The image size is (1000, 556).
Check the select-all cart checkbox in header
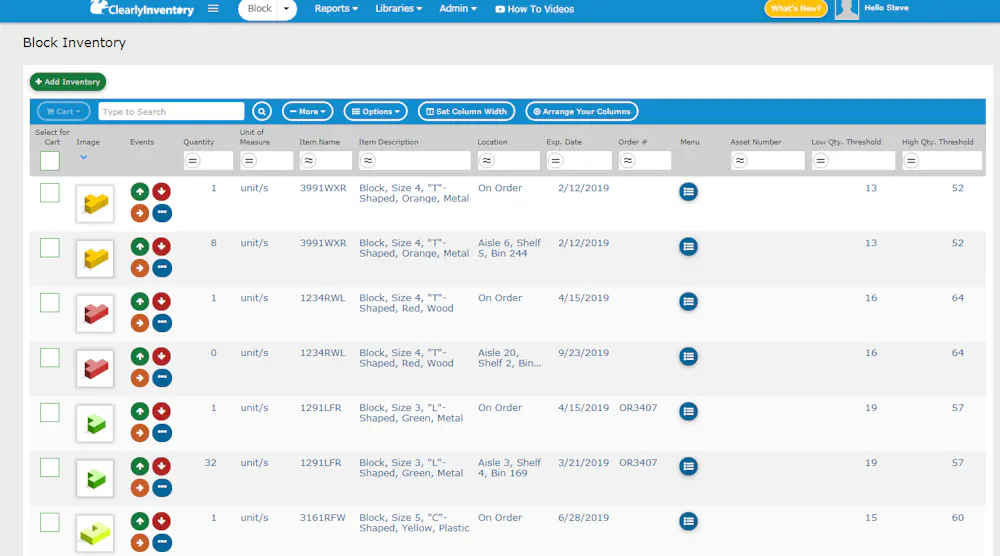point(50,161)
